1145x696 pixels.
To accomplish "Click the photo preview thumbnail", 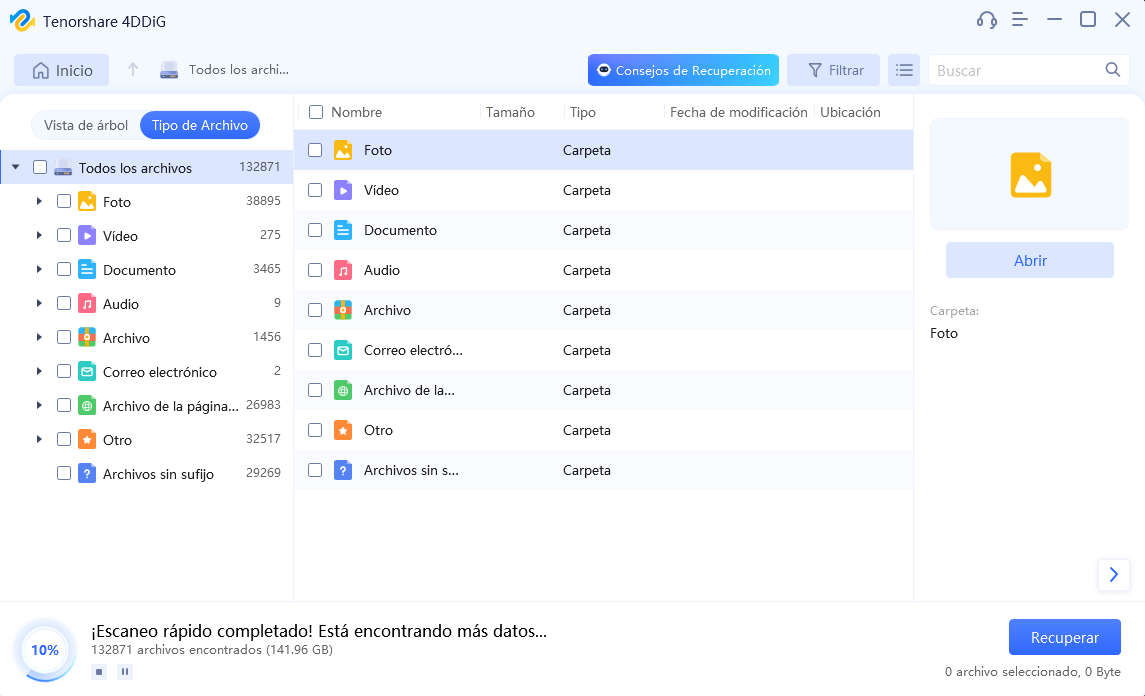I will tap(1030, 175).
